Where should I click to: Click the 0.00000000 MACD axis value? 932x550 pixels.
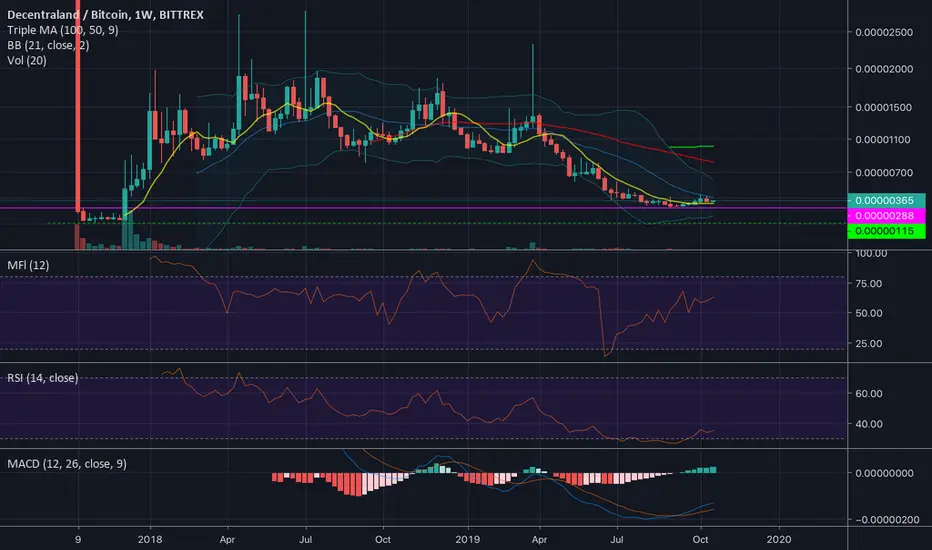[x=884, y=473]
